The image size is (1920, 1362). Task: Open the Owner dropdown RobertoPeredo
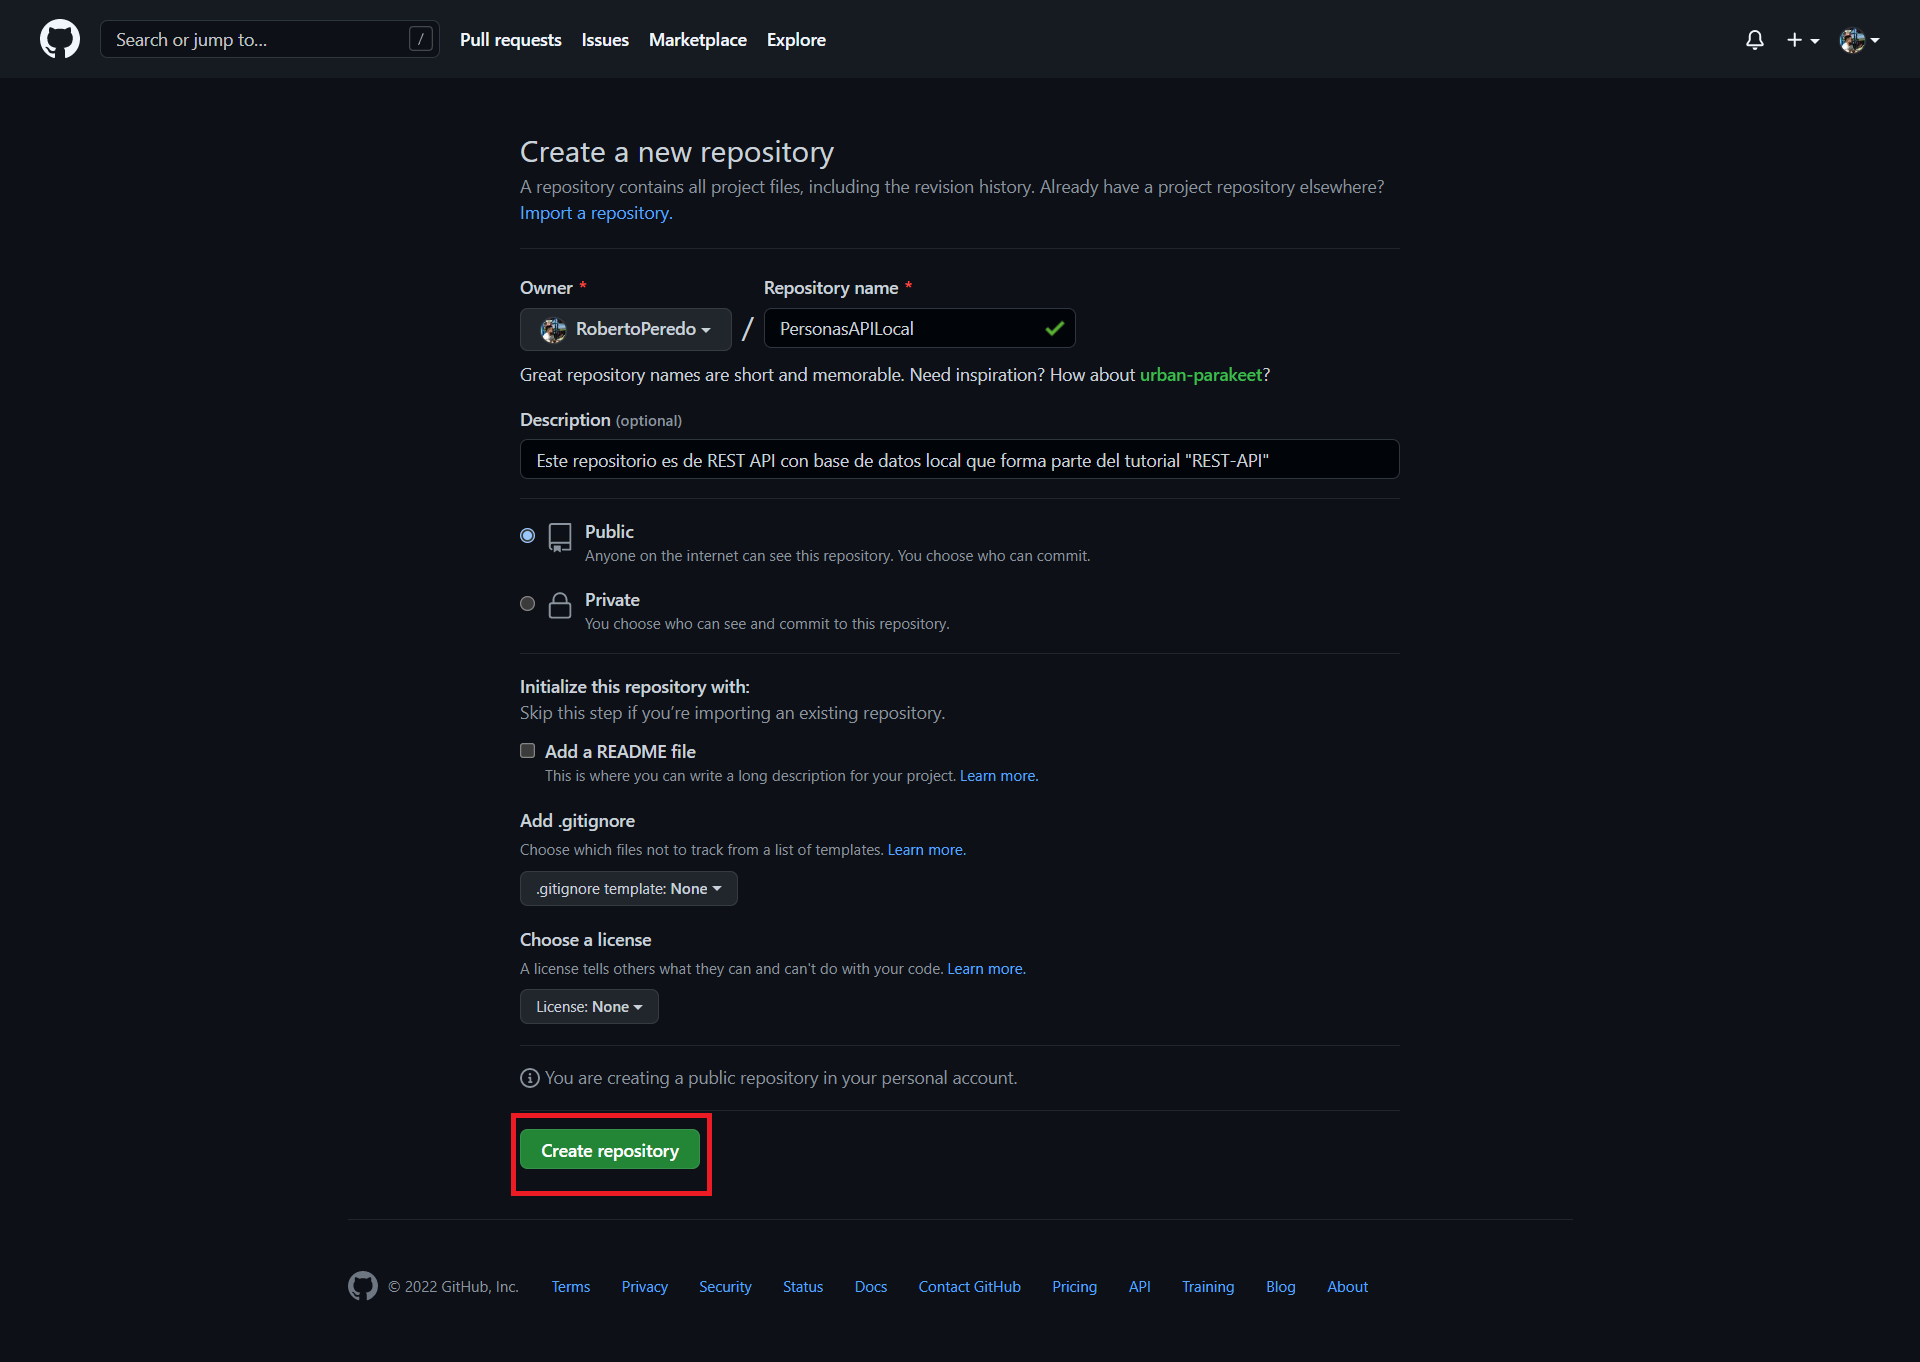click(x=626, y=329)
